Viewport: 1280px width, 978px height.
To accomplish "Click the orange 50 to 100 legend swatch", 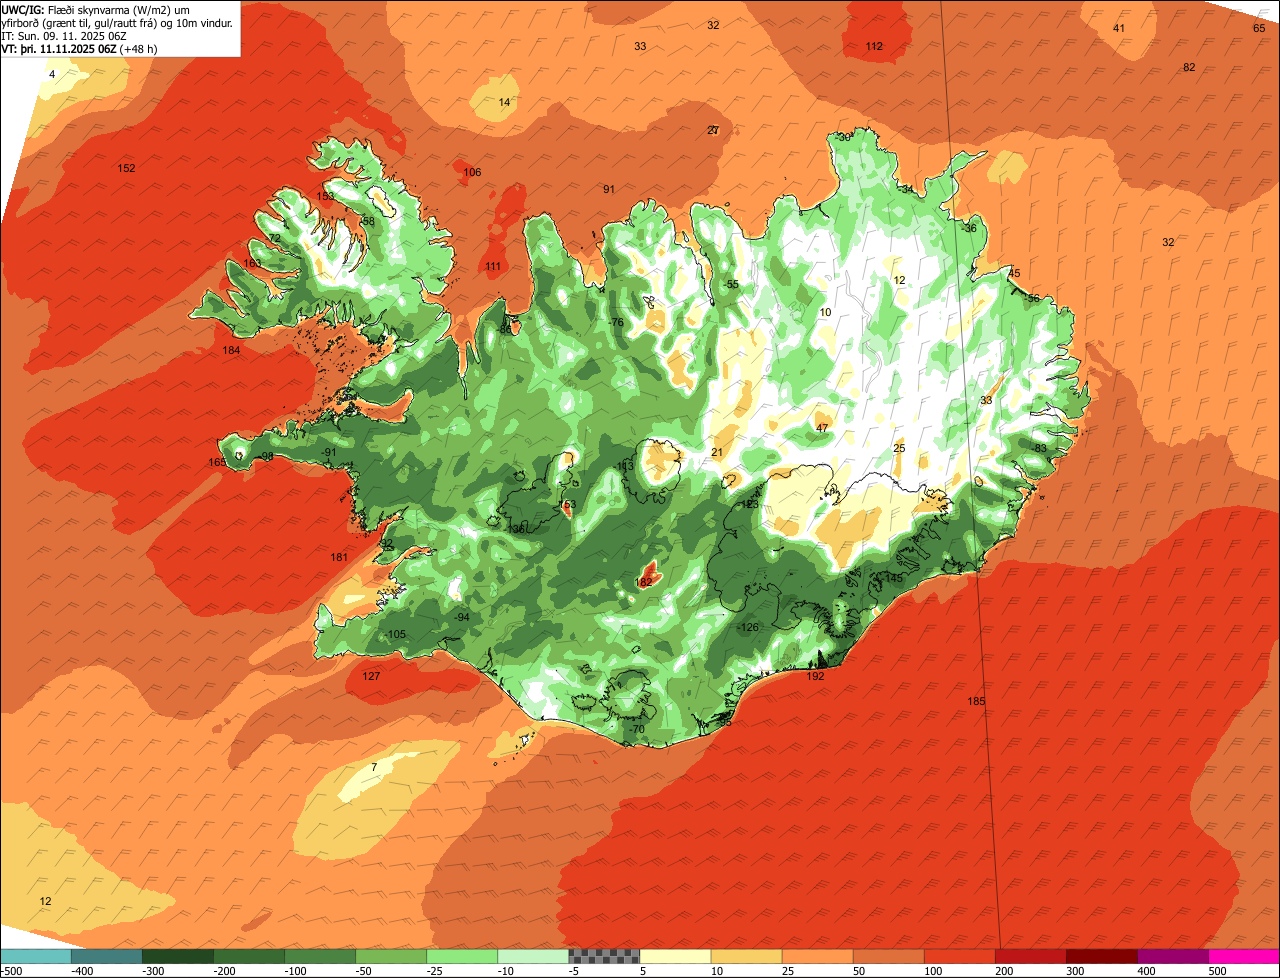I will tap(888, 956).
